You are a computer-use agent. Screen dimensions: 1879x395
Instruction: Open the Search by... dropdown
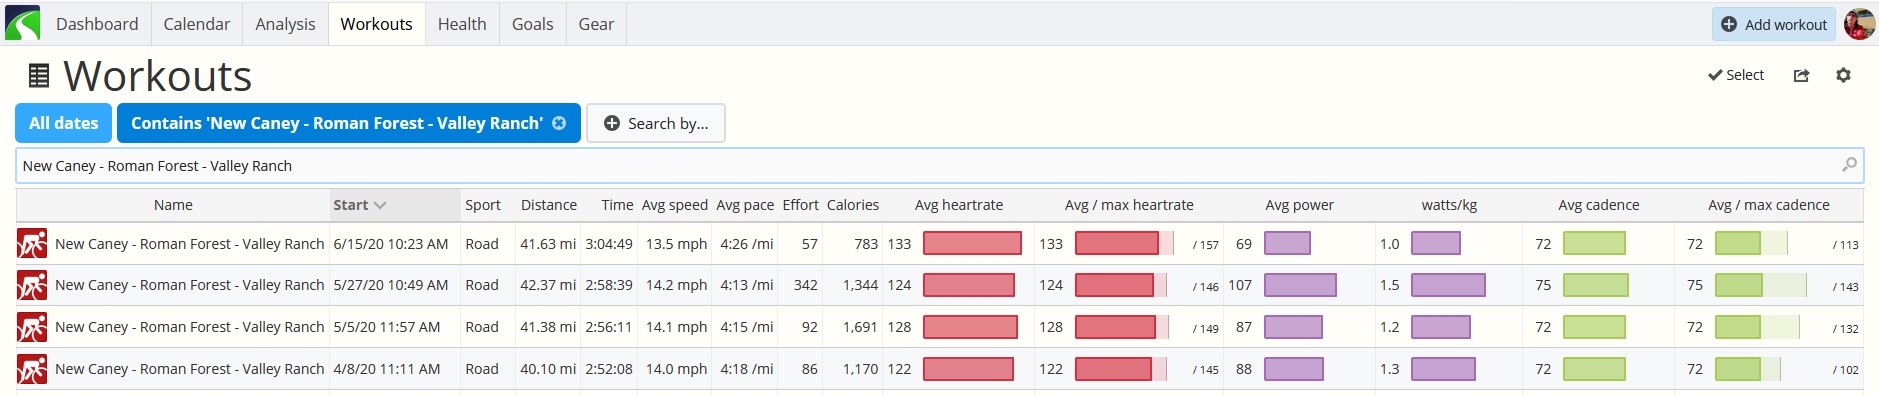coord(656,123)
